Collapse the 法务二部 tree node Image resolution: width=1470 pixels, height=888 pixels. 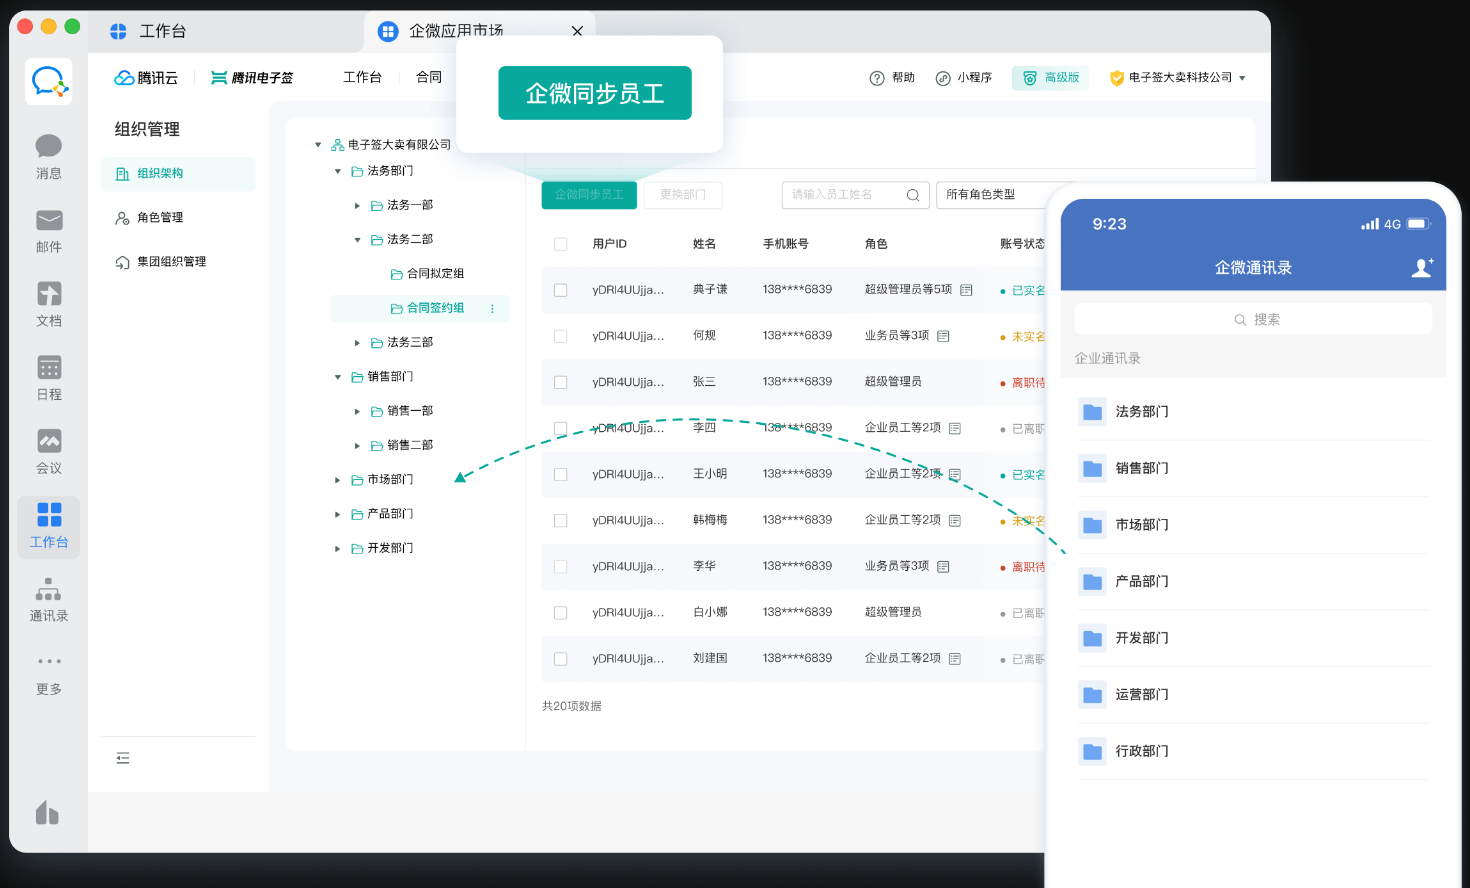[x=357, y=240]
